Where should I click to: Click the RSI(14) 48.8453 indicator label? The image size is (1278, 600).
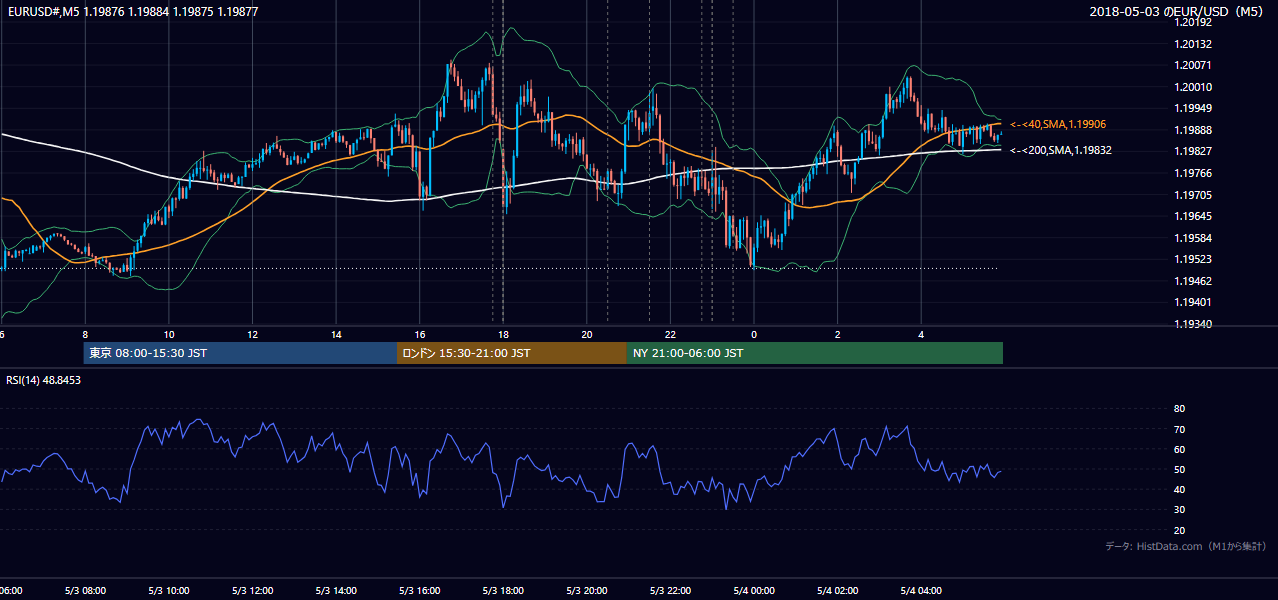[x=44, y=380]
